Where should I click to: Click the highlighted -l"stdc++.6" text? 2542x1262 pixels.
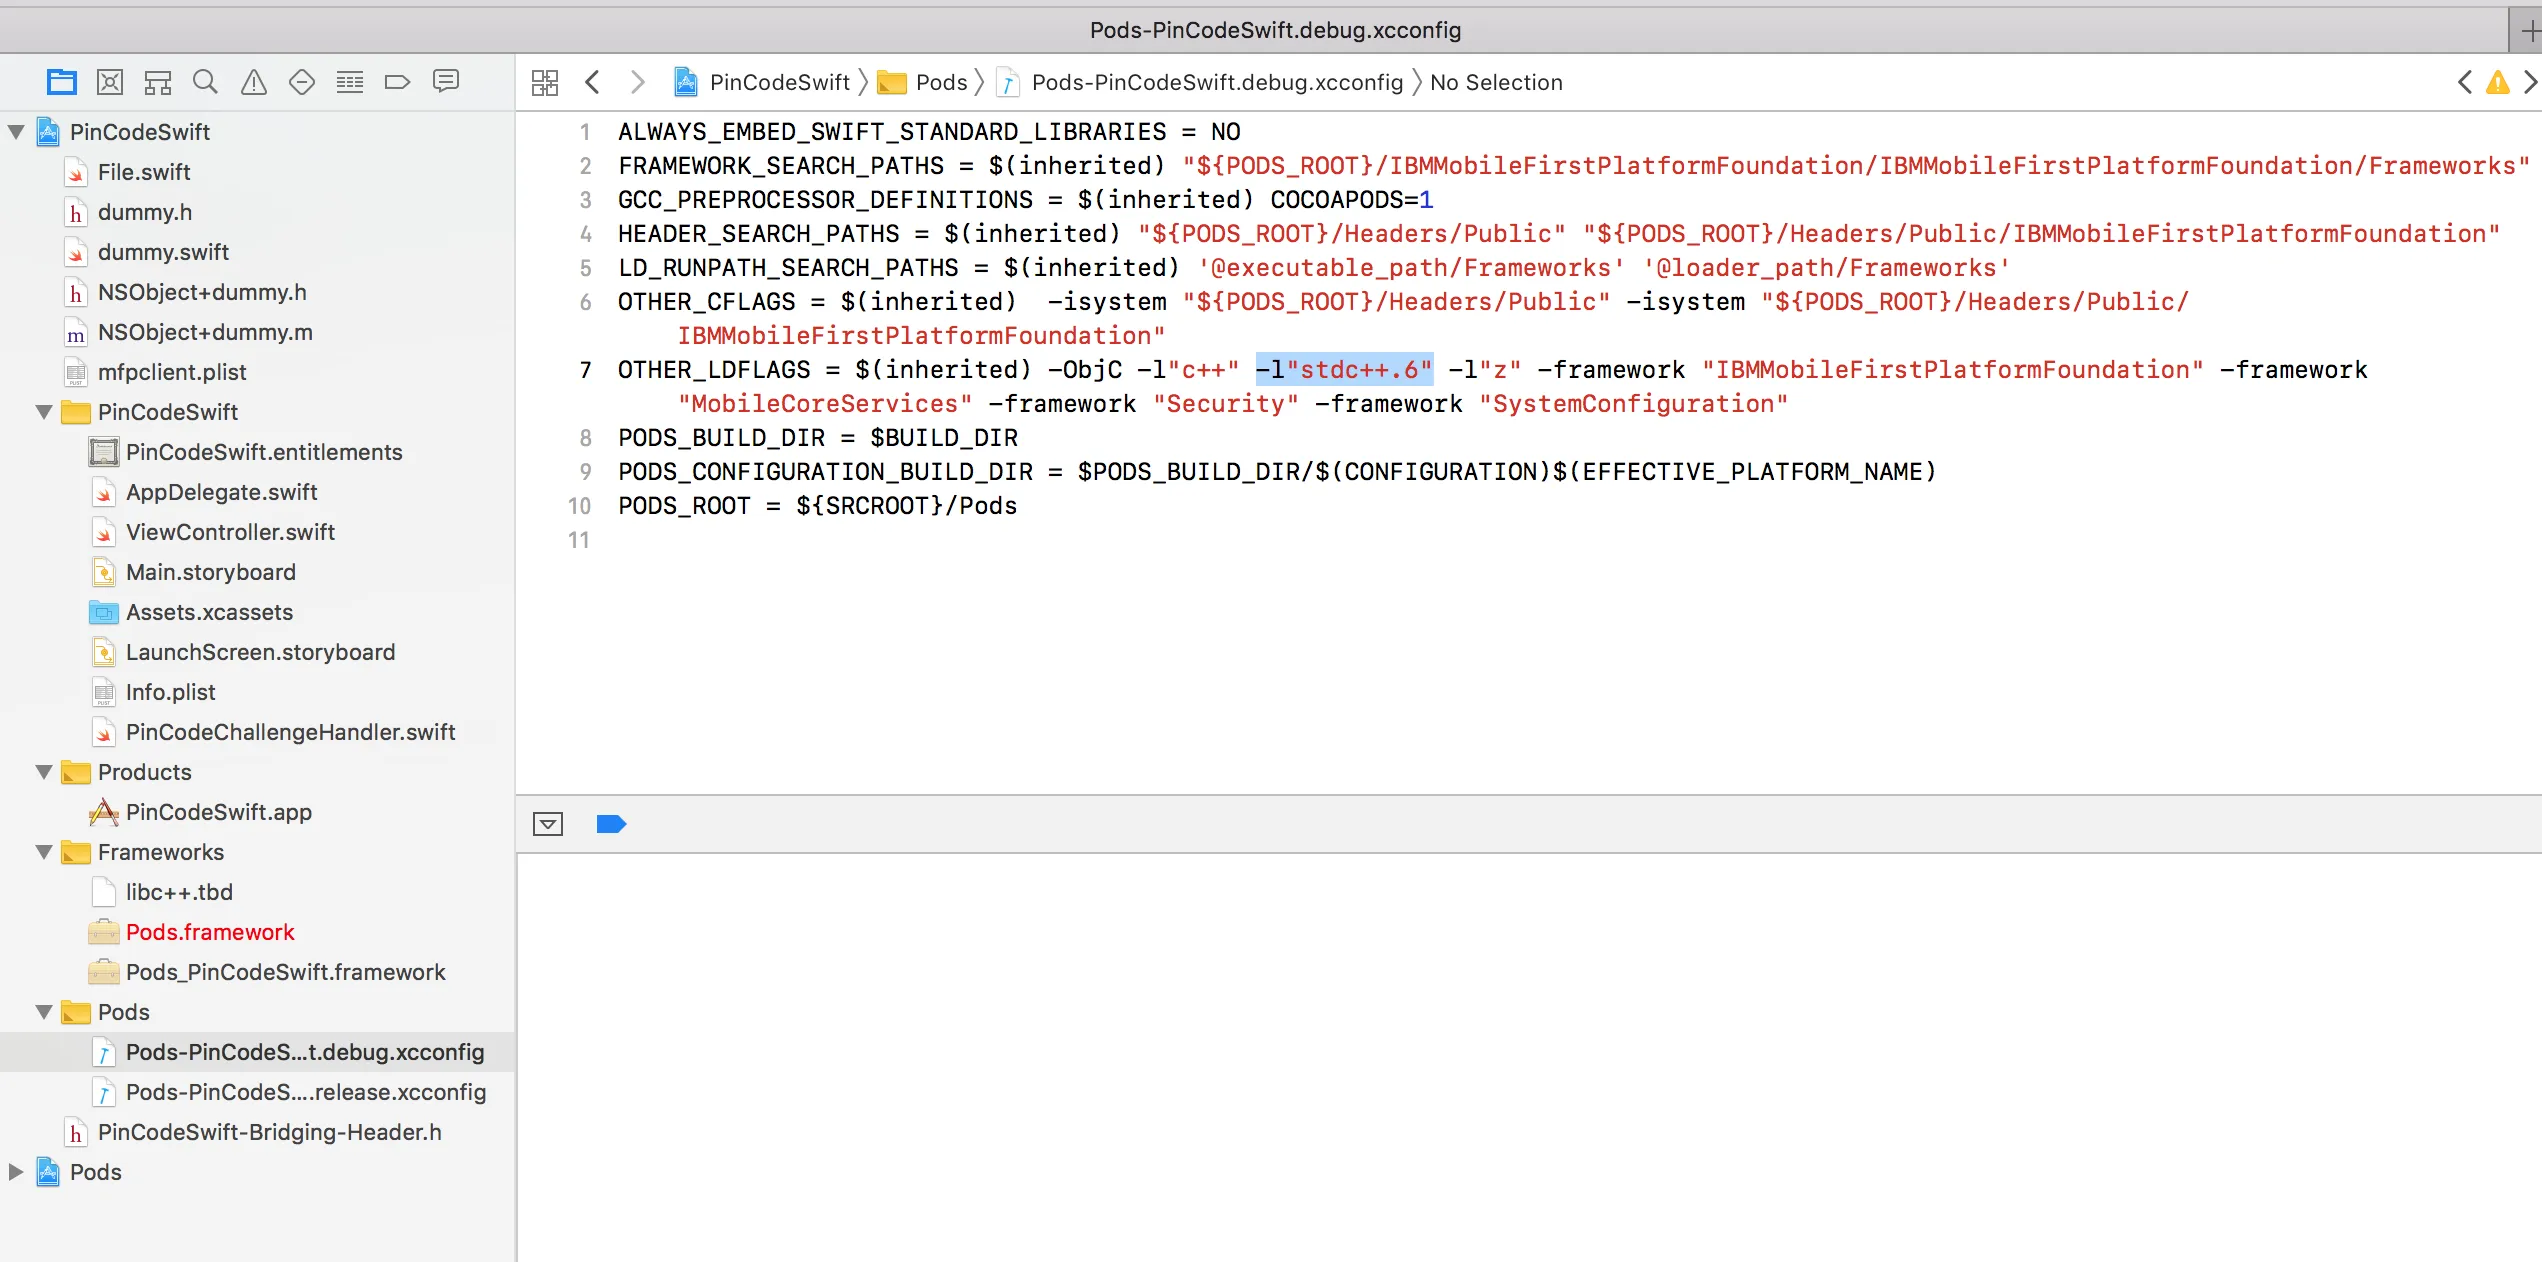tap(1344, 370)
